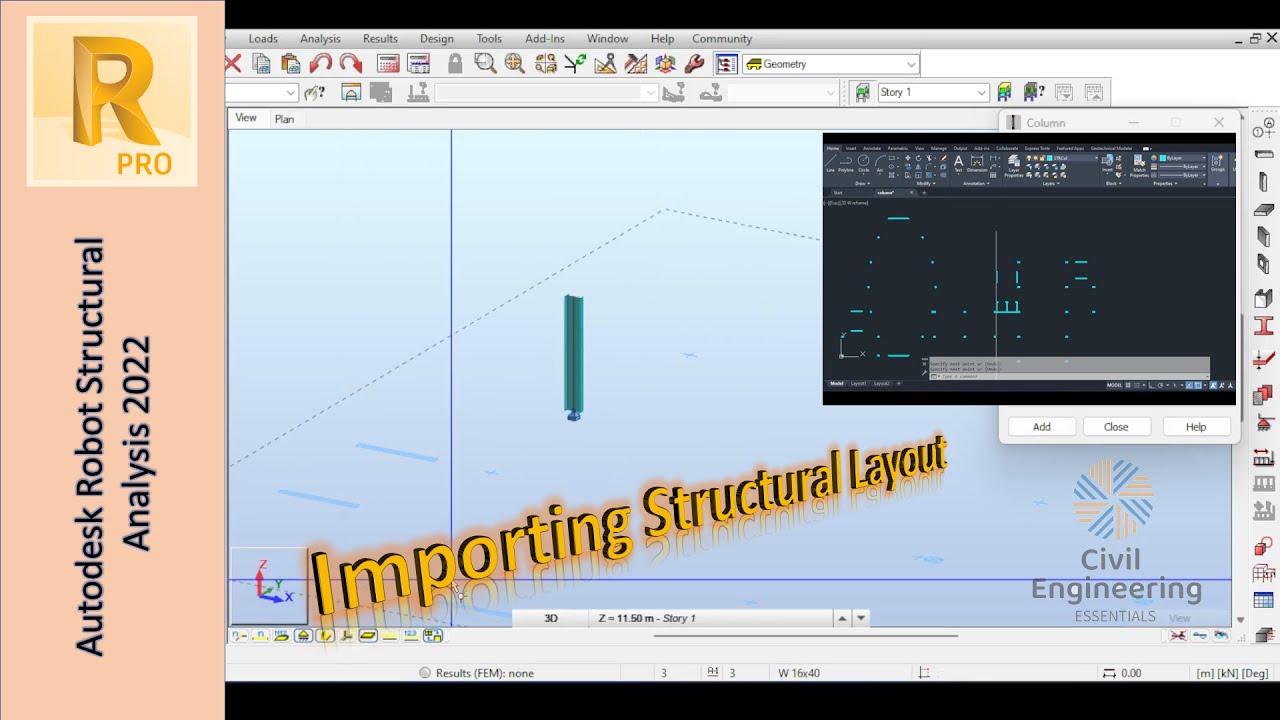Click the story down icon
Screen dimensions: 1280x720
[1064, 93]
